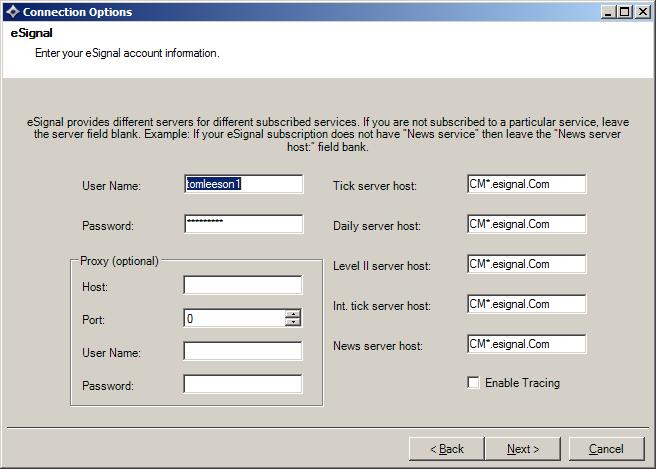The width and height of the screenshot is (656, 470).
Task: Focus the eSignal account Password field
Action: 243,224
